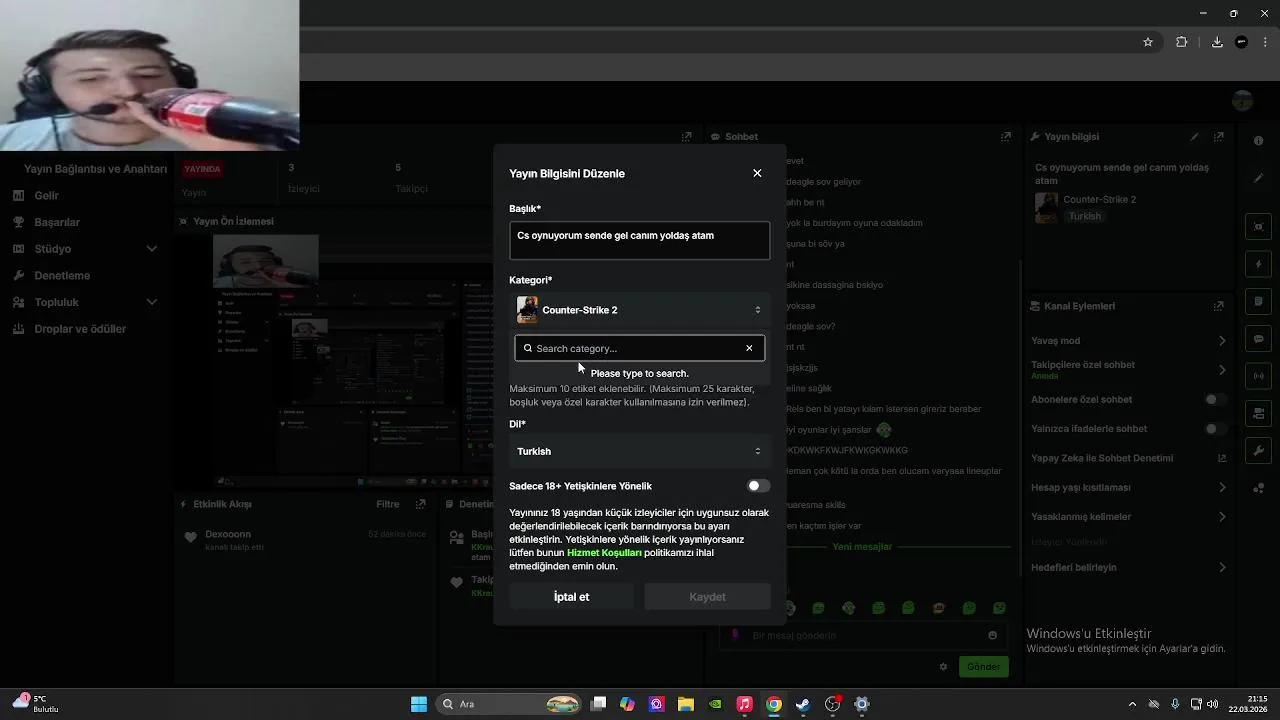Screen dimensions: 1280x720
Task: Toggle Abonelere özel sohbet switch
Action: click(x=1215, y=400)
